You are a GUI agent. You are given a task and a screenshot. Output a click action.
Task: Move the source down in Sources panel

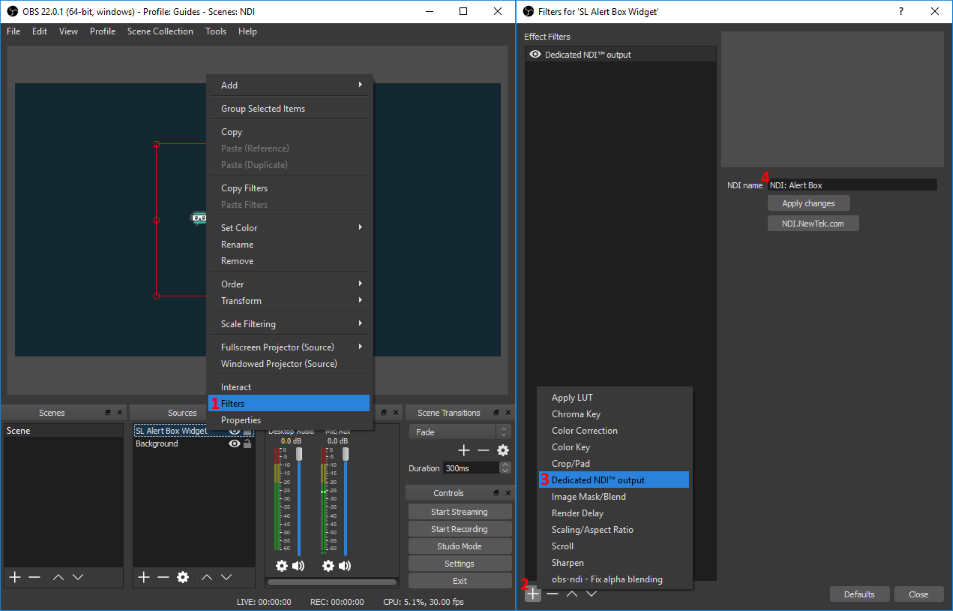click(226, 577)
